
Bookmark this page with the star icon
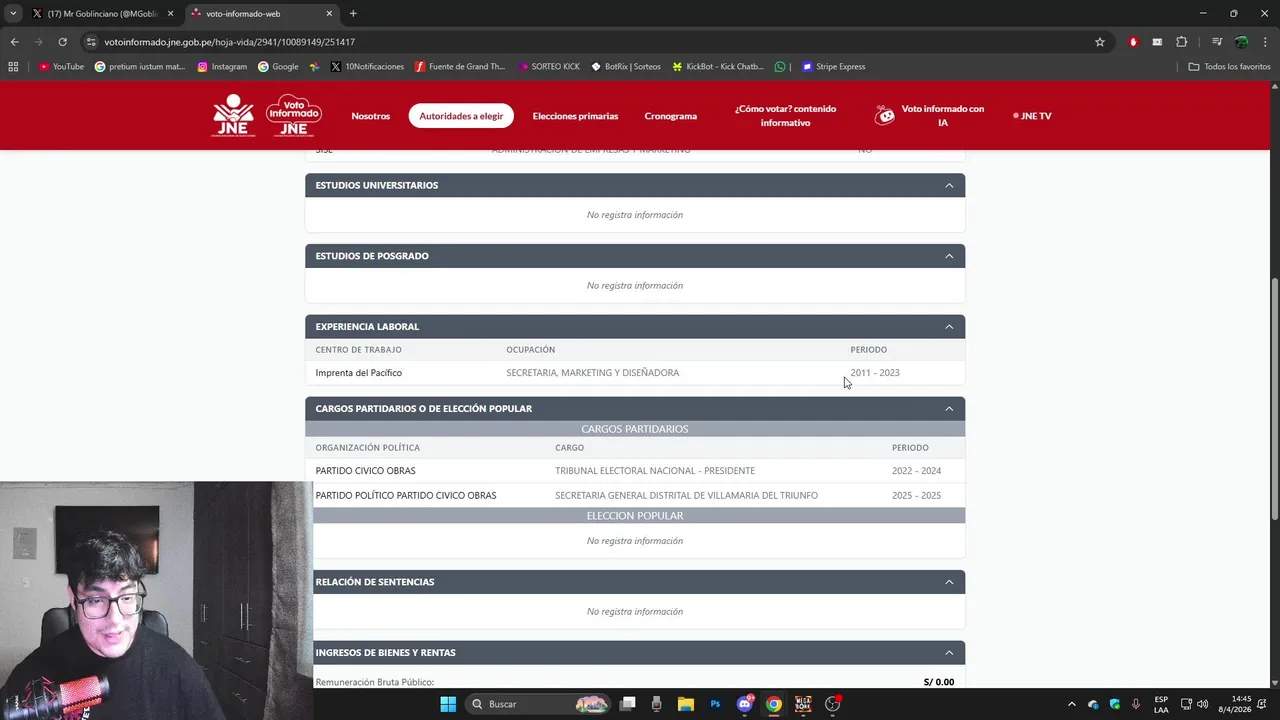[x=1100, y=42]
